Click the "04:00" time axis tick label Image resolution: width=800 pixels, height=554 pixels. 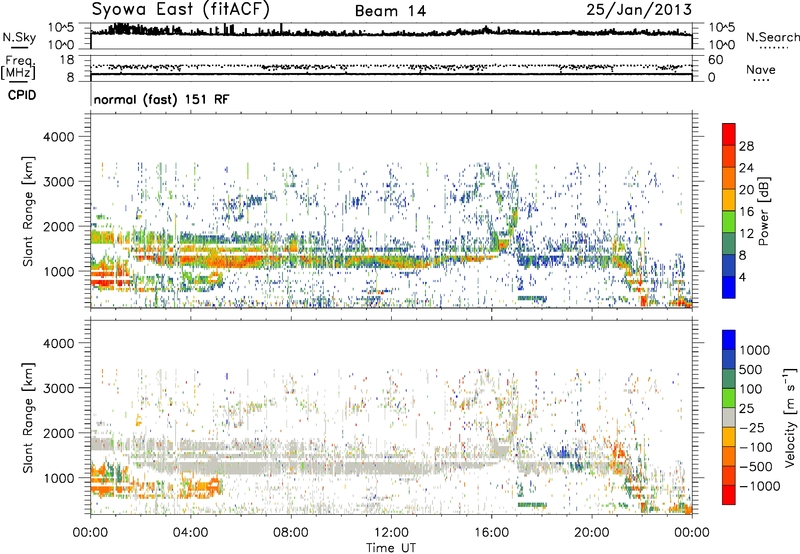pos(190,533)
